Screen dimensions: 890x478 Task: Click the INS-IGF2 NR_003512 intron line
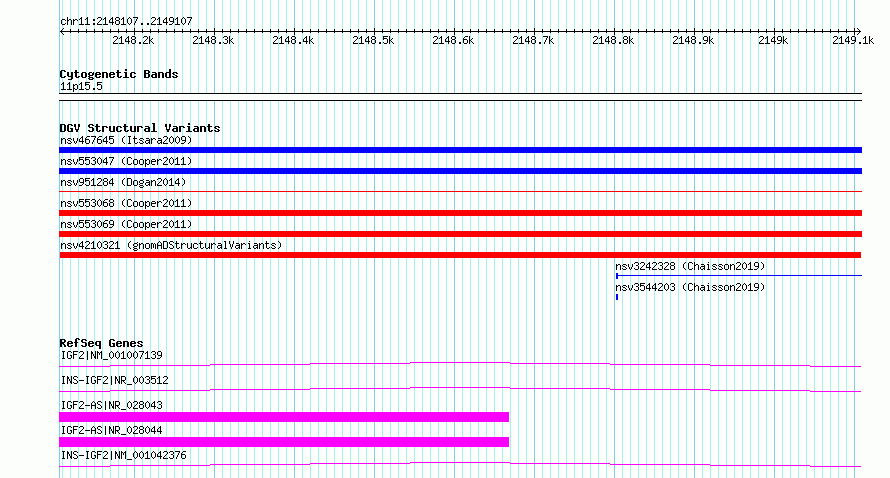(460, 389)
